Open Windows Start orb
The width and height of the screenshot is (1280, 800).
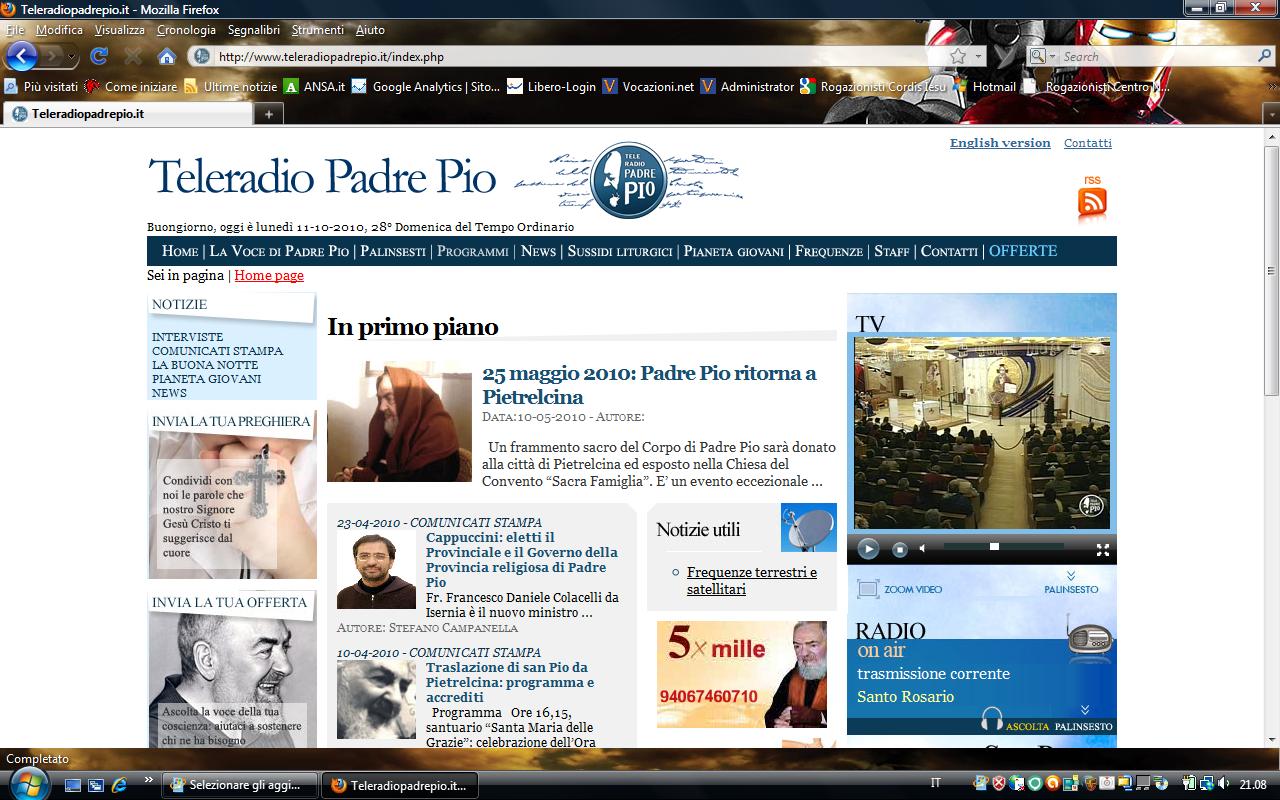pyautogui.click(x=27, y=783)
